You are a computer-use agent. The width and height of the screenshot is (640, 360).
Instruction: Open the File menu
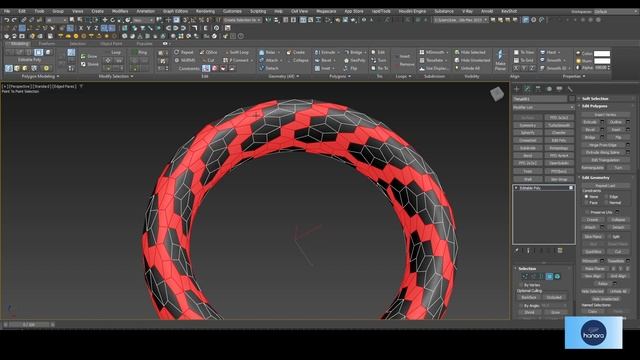(7, 11)
